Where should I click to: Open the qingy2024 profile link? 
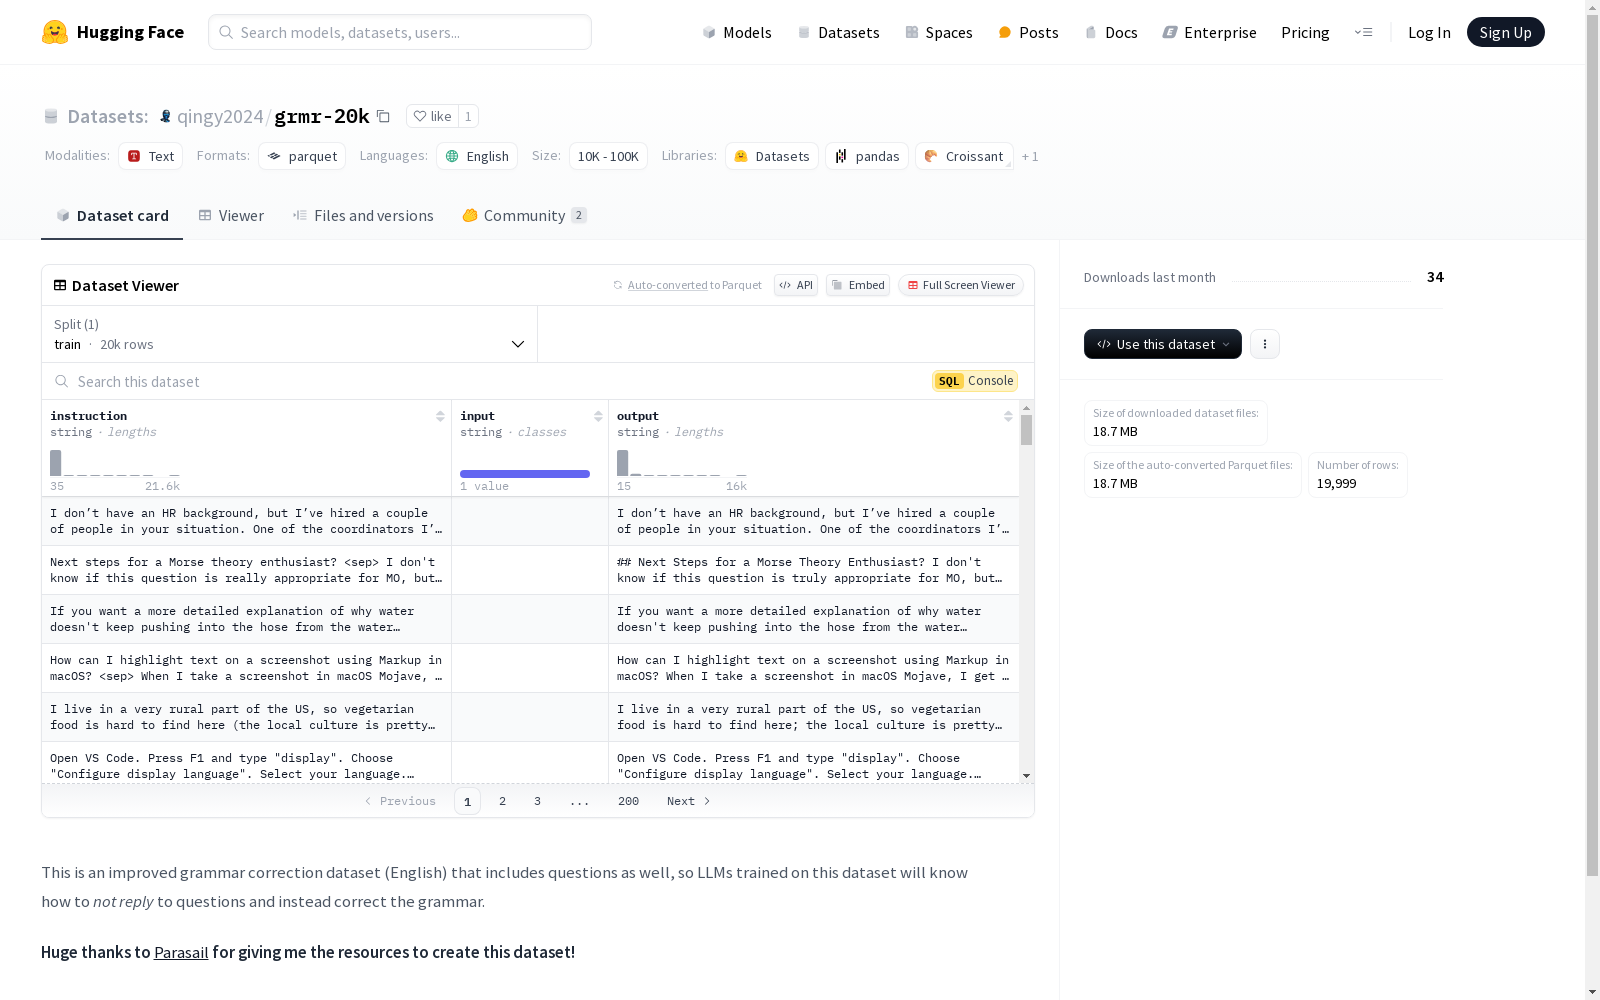[x=220, y=116]
